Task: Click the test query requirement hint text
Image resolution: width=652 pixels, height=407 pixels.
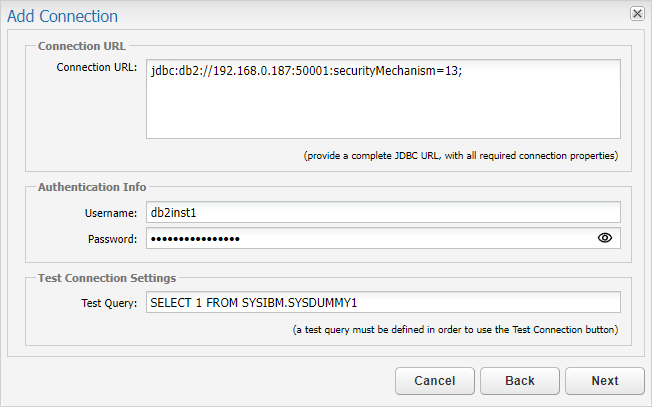Action: click(455, 330)
